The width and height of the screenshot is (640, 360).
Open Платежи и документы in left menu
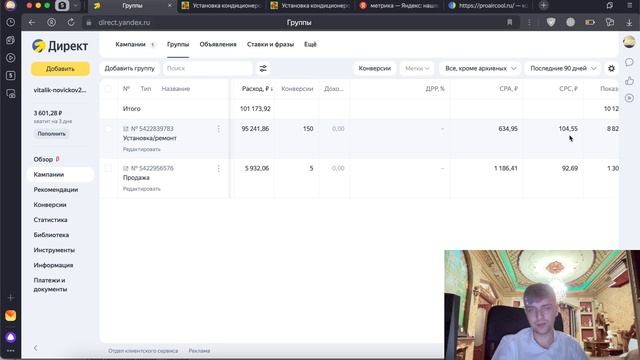coord(50,284)
